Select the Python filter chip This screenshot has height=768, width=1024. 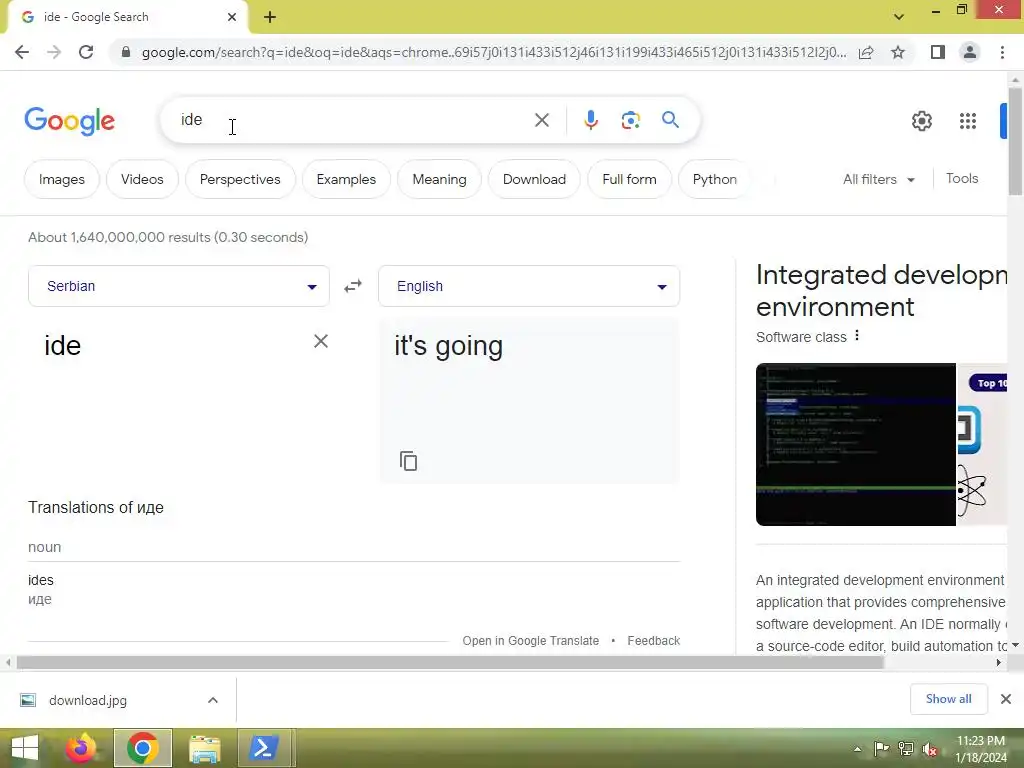coord(714,179)
